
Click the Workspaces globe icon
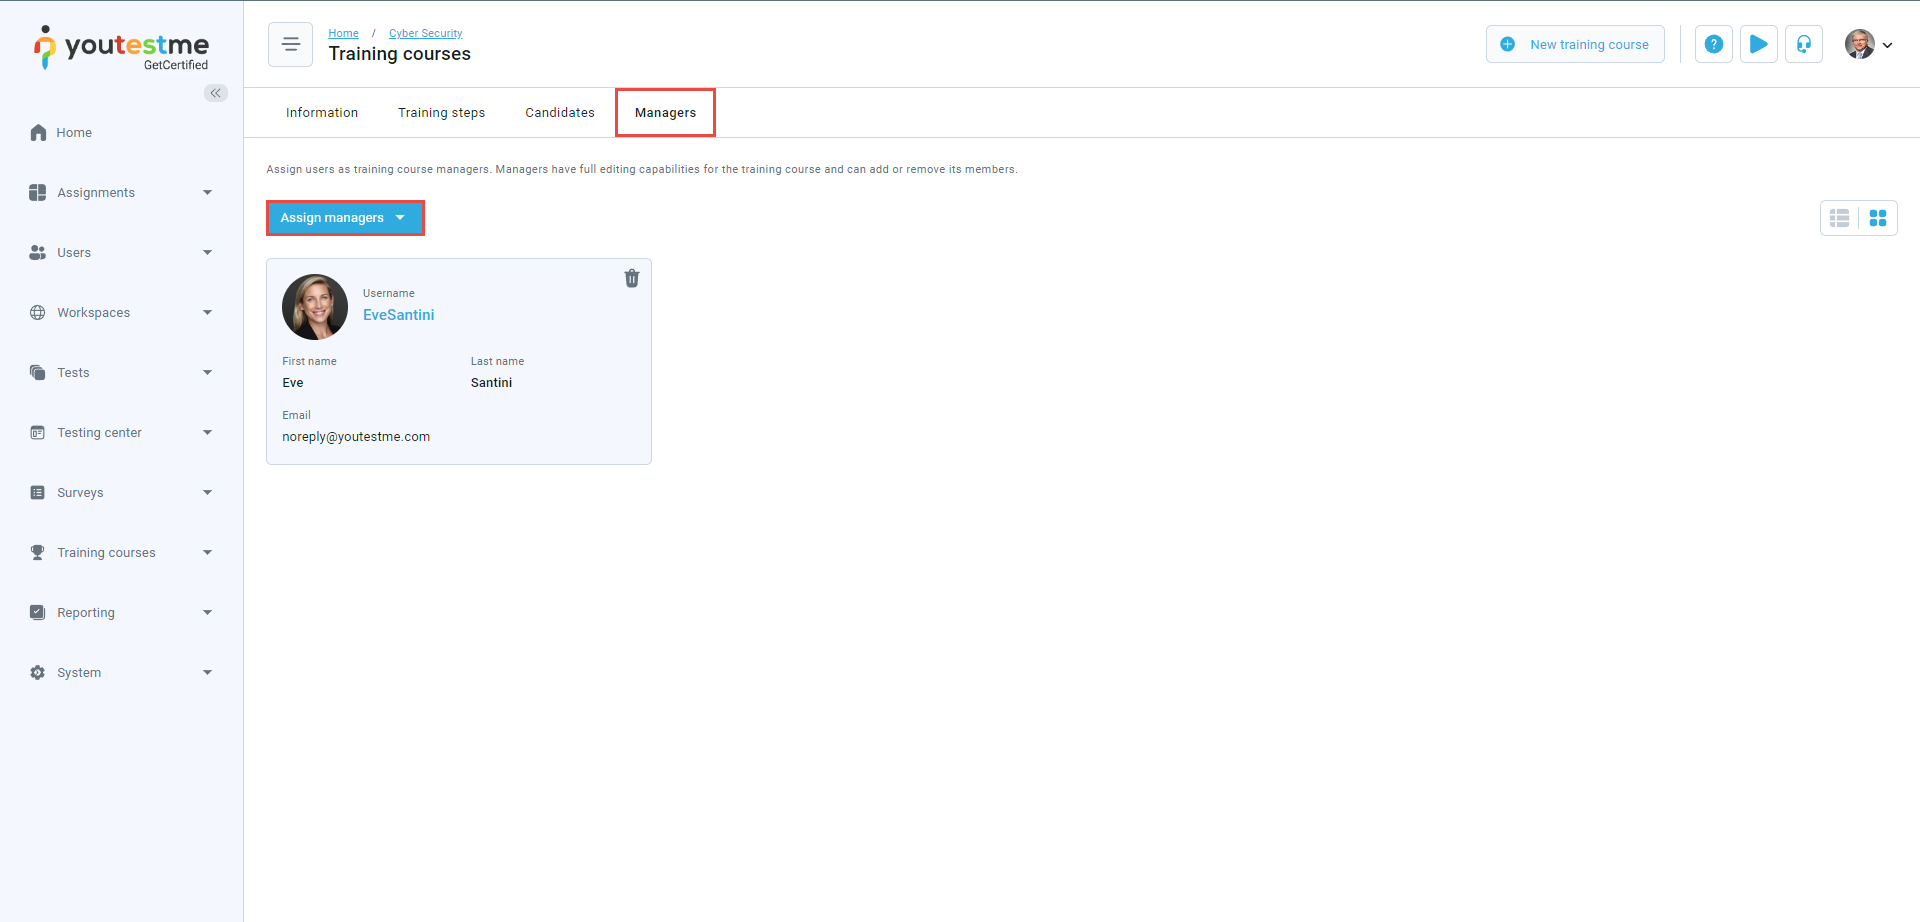pyautogui.click(x=38, y=312)
